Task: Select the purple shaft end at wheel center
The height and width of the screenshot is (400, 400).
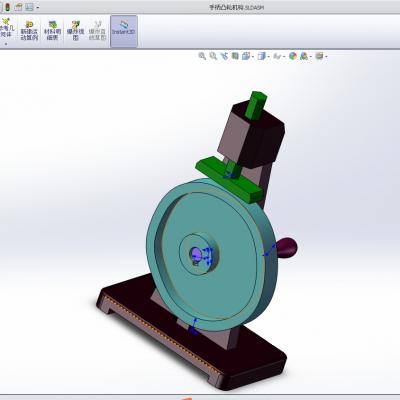Action: click(197, 254)
